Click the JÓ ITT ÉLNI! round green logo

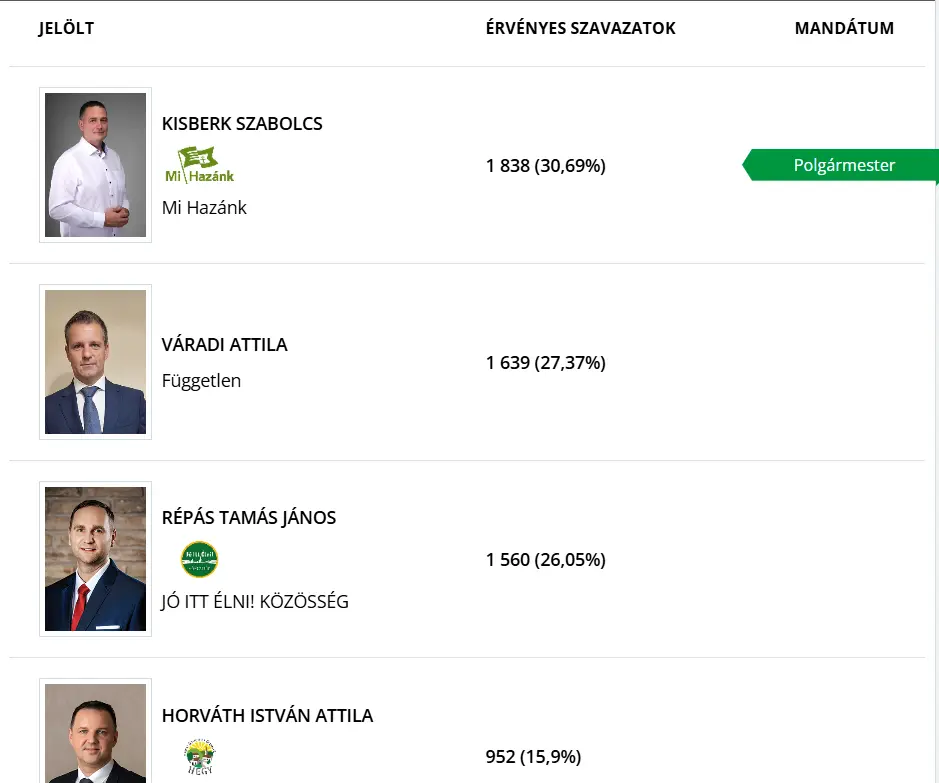199,559
